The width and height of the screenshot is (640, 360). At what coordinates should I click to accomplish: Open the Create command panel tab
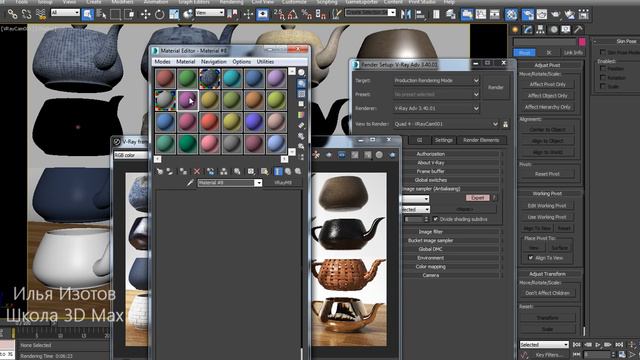coord(515,29)
